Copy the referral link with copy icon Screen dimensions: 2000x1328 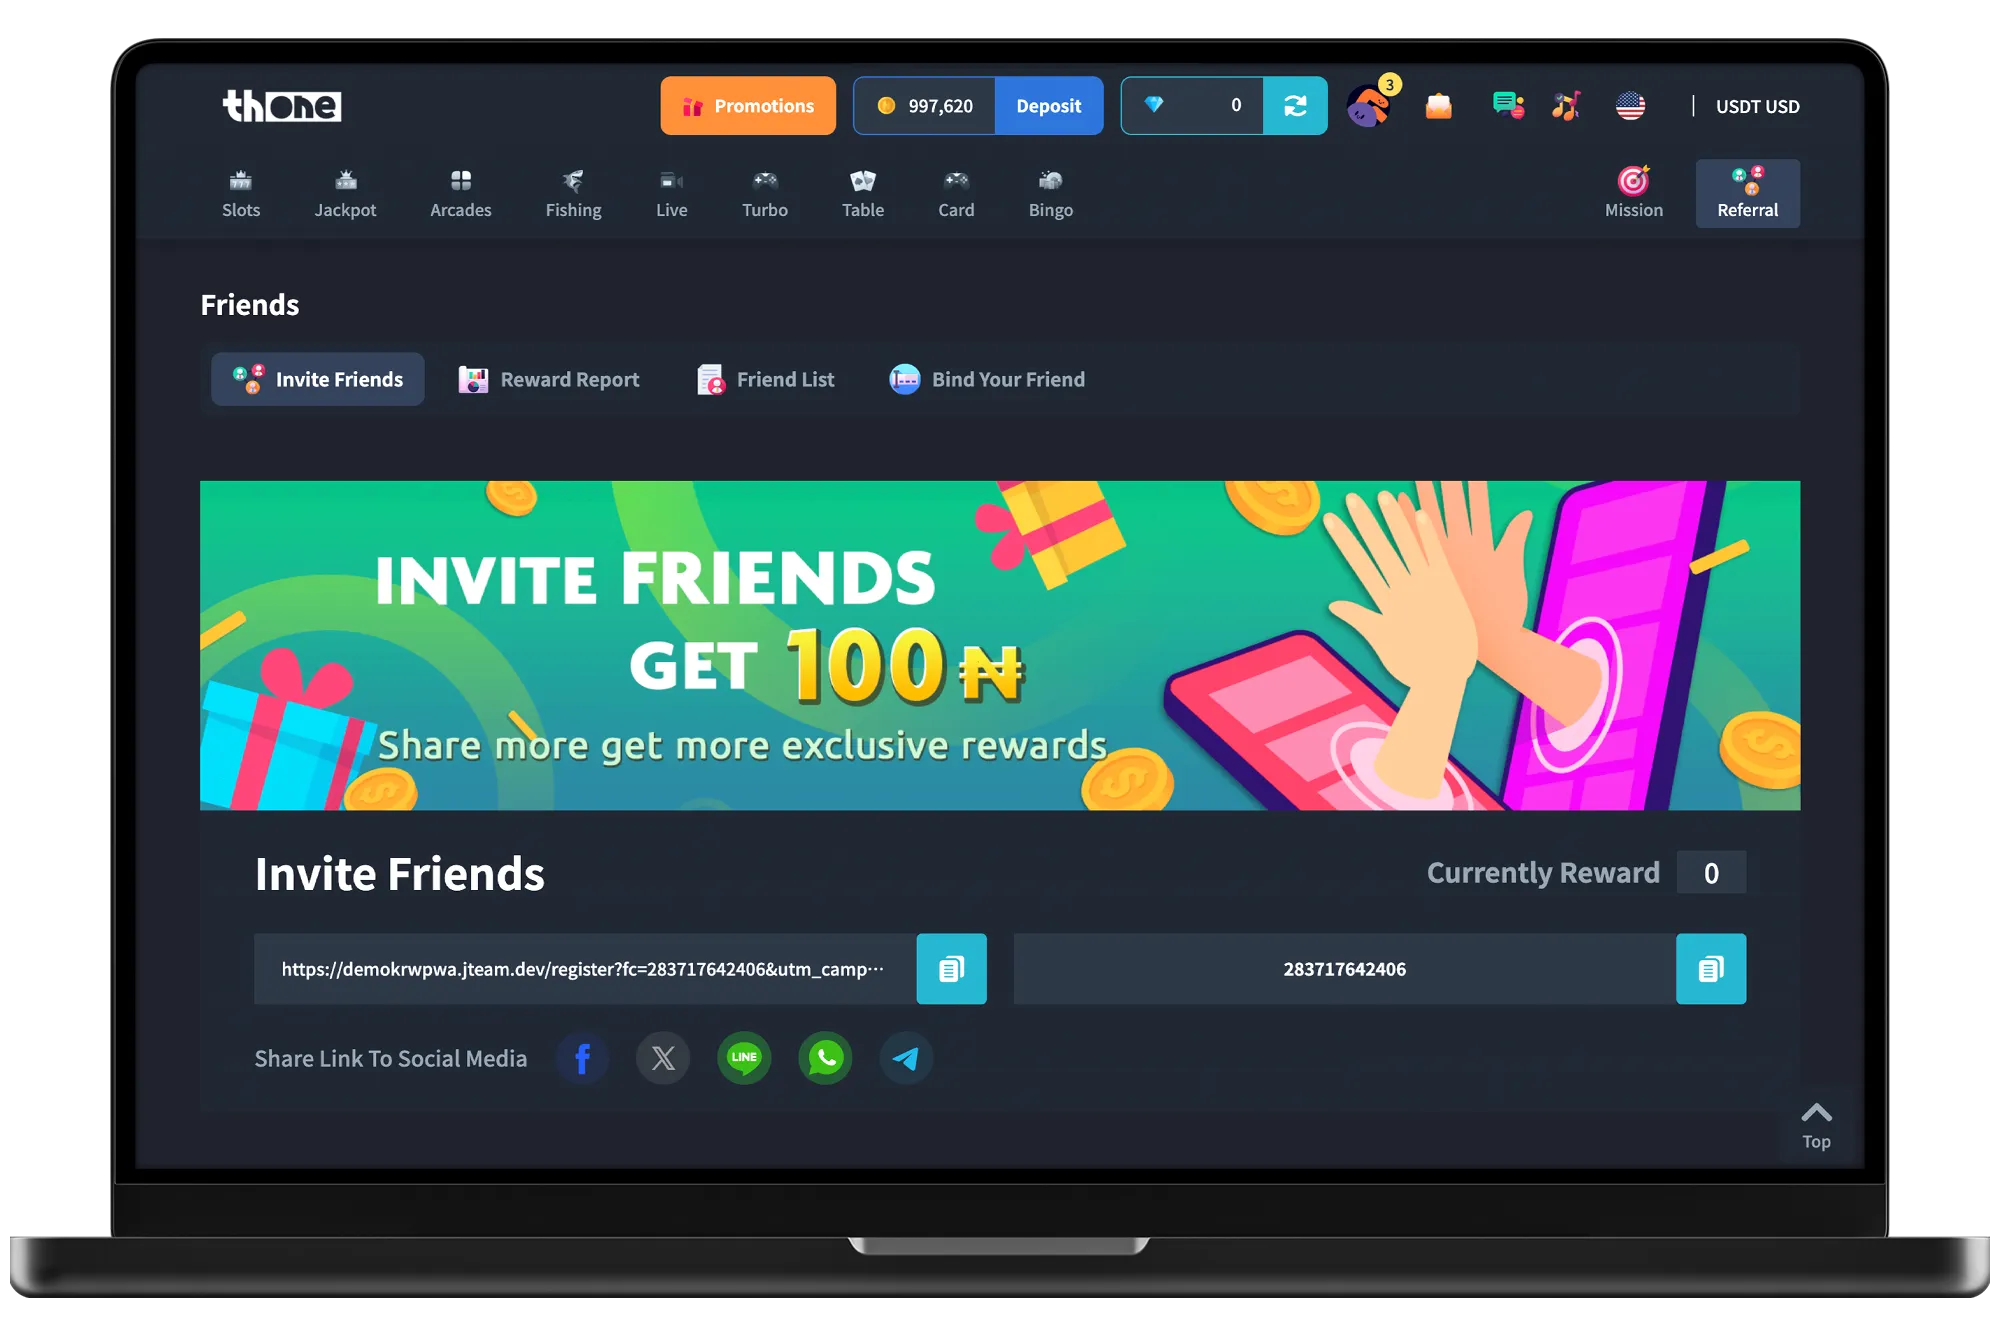point(951,968)
